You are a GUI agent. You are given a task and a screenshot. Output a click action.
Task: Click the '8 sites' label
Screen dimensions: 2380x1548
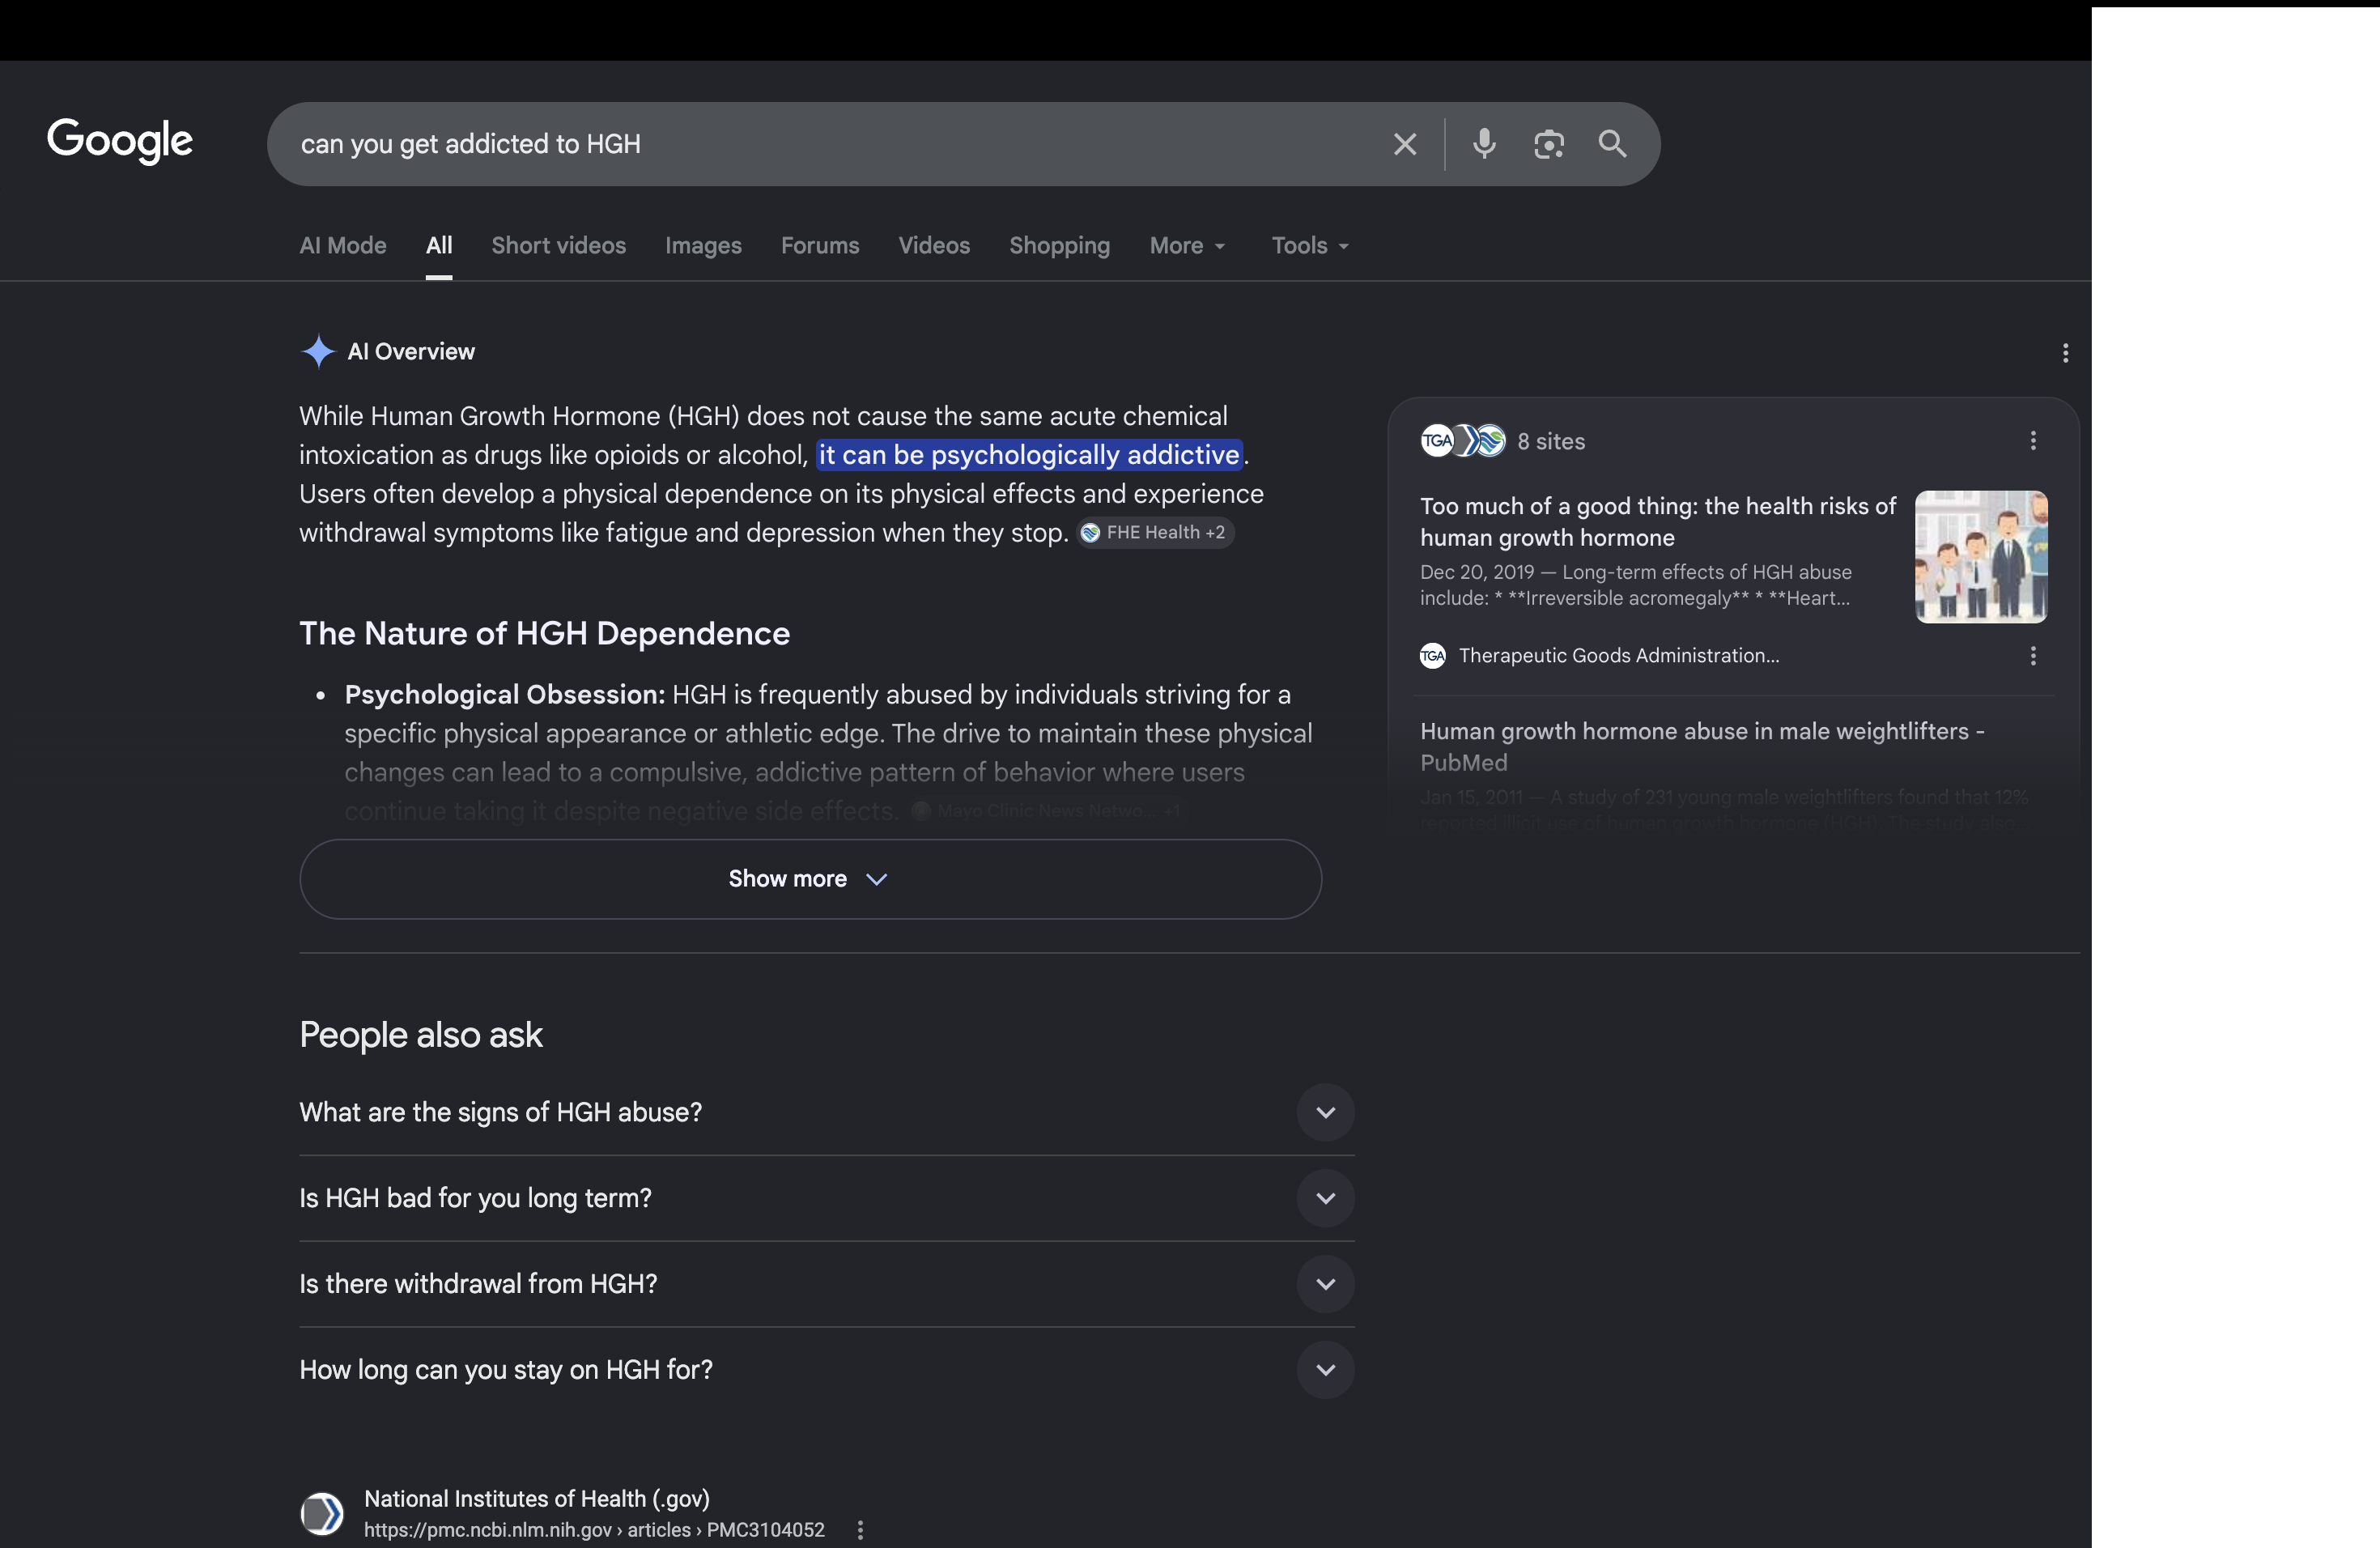click(x=1551, y=441)
